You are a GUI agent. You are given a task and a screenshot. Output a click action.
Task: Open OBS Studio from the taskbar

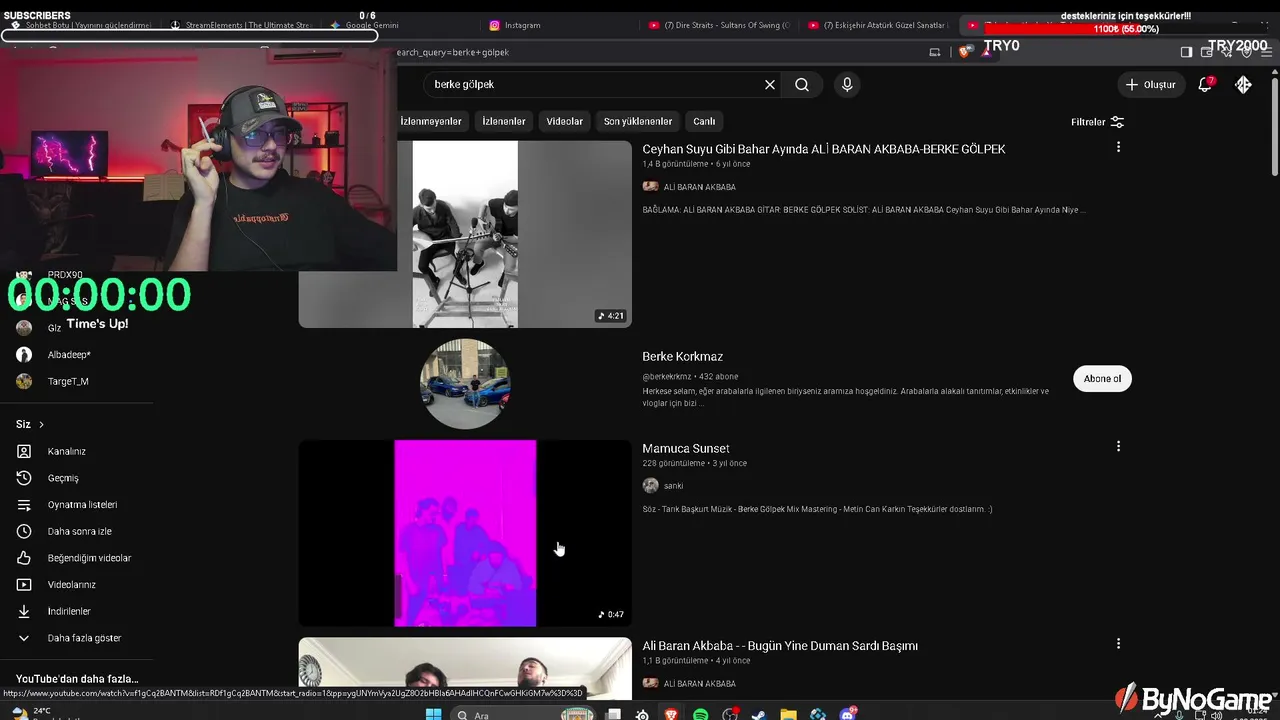(730, 715)
